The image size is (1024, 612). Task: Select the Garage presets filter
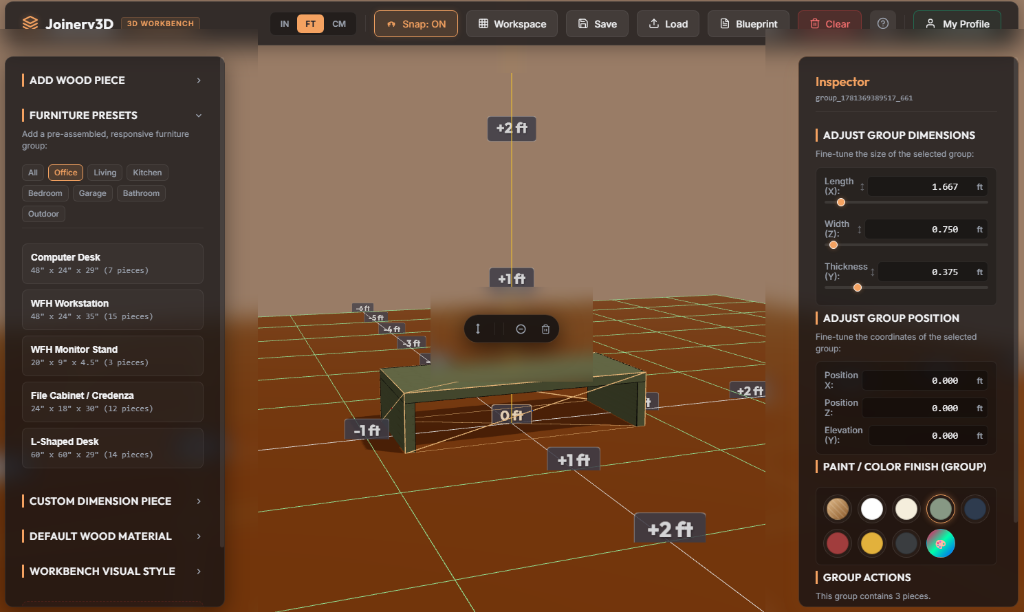(92, 193)
